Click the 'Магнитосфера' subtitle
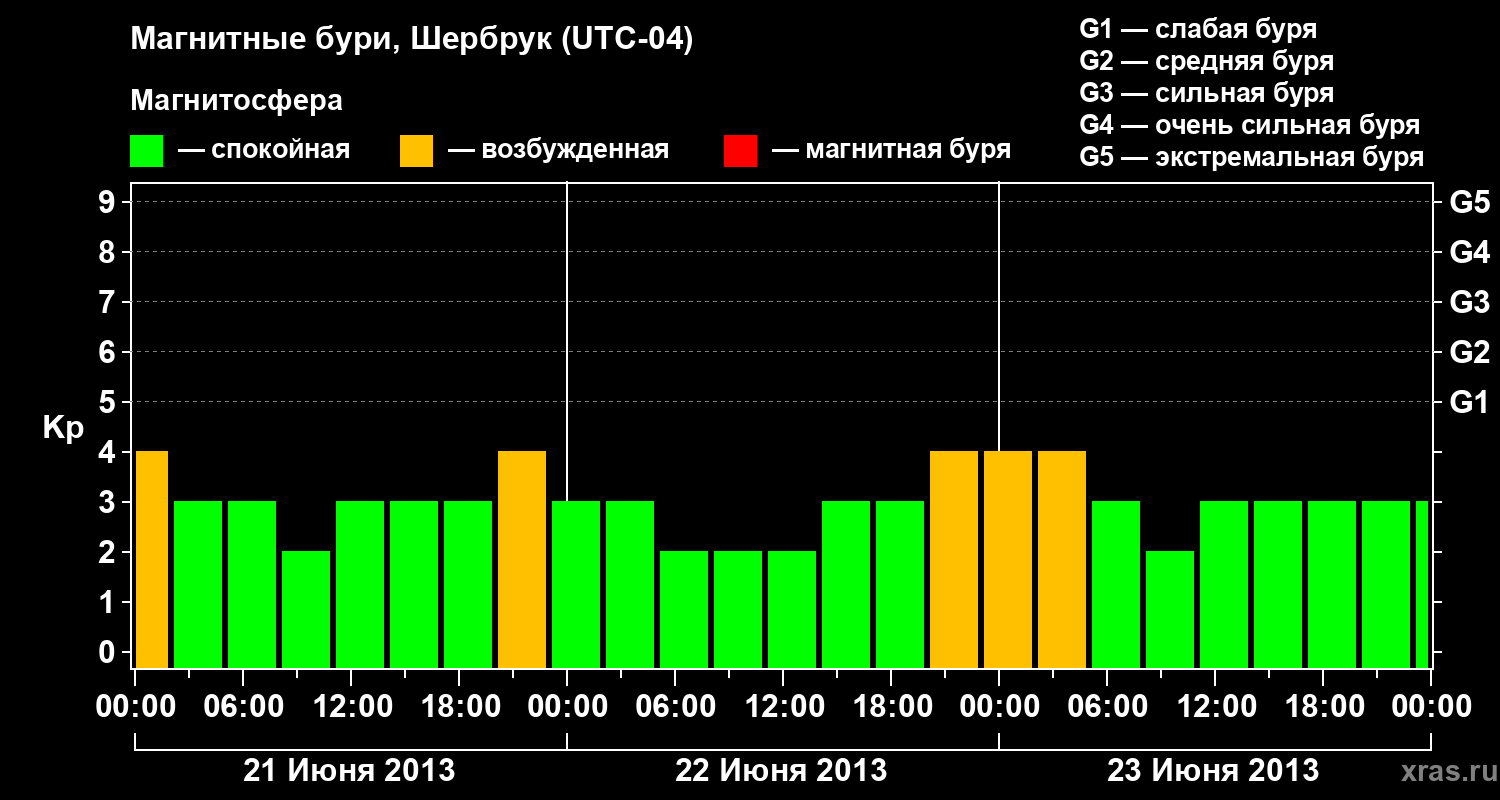The image size is (1500, 800). pyautogui.click(x=237, y=101)
